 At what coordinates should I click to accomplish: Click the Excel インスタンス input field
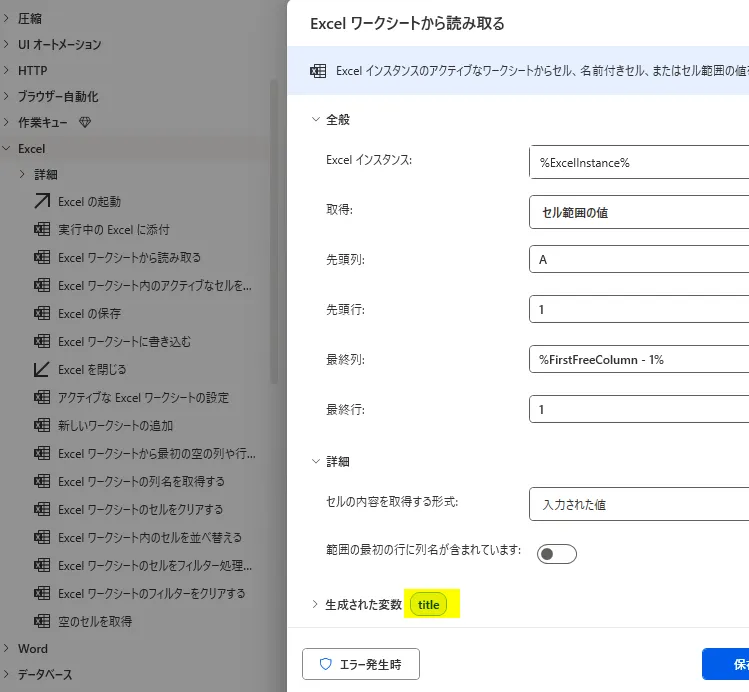[638, 162]
